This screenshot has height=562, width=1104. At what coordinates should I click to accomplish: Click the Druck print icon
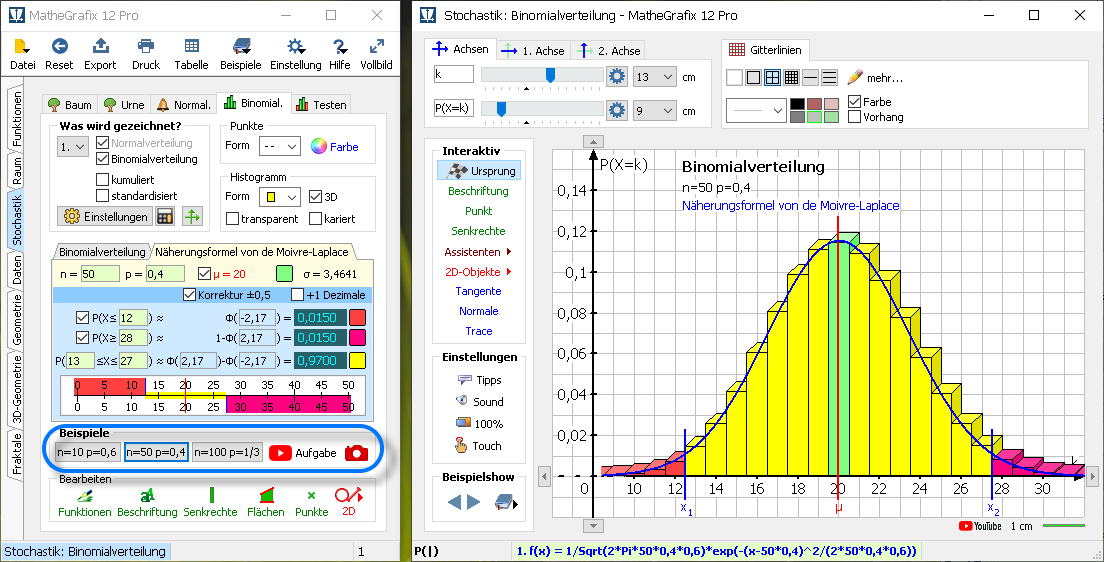point(146,46)
